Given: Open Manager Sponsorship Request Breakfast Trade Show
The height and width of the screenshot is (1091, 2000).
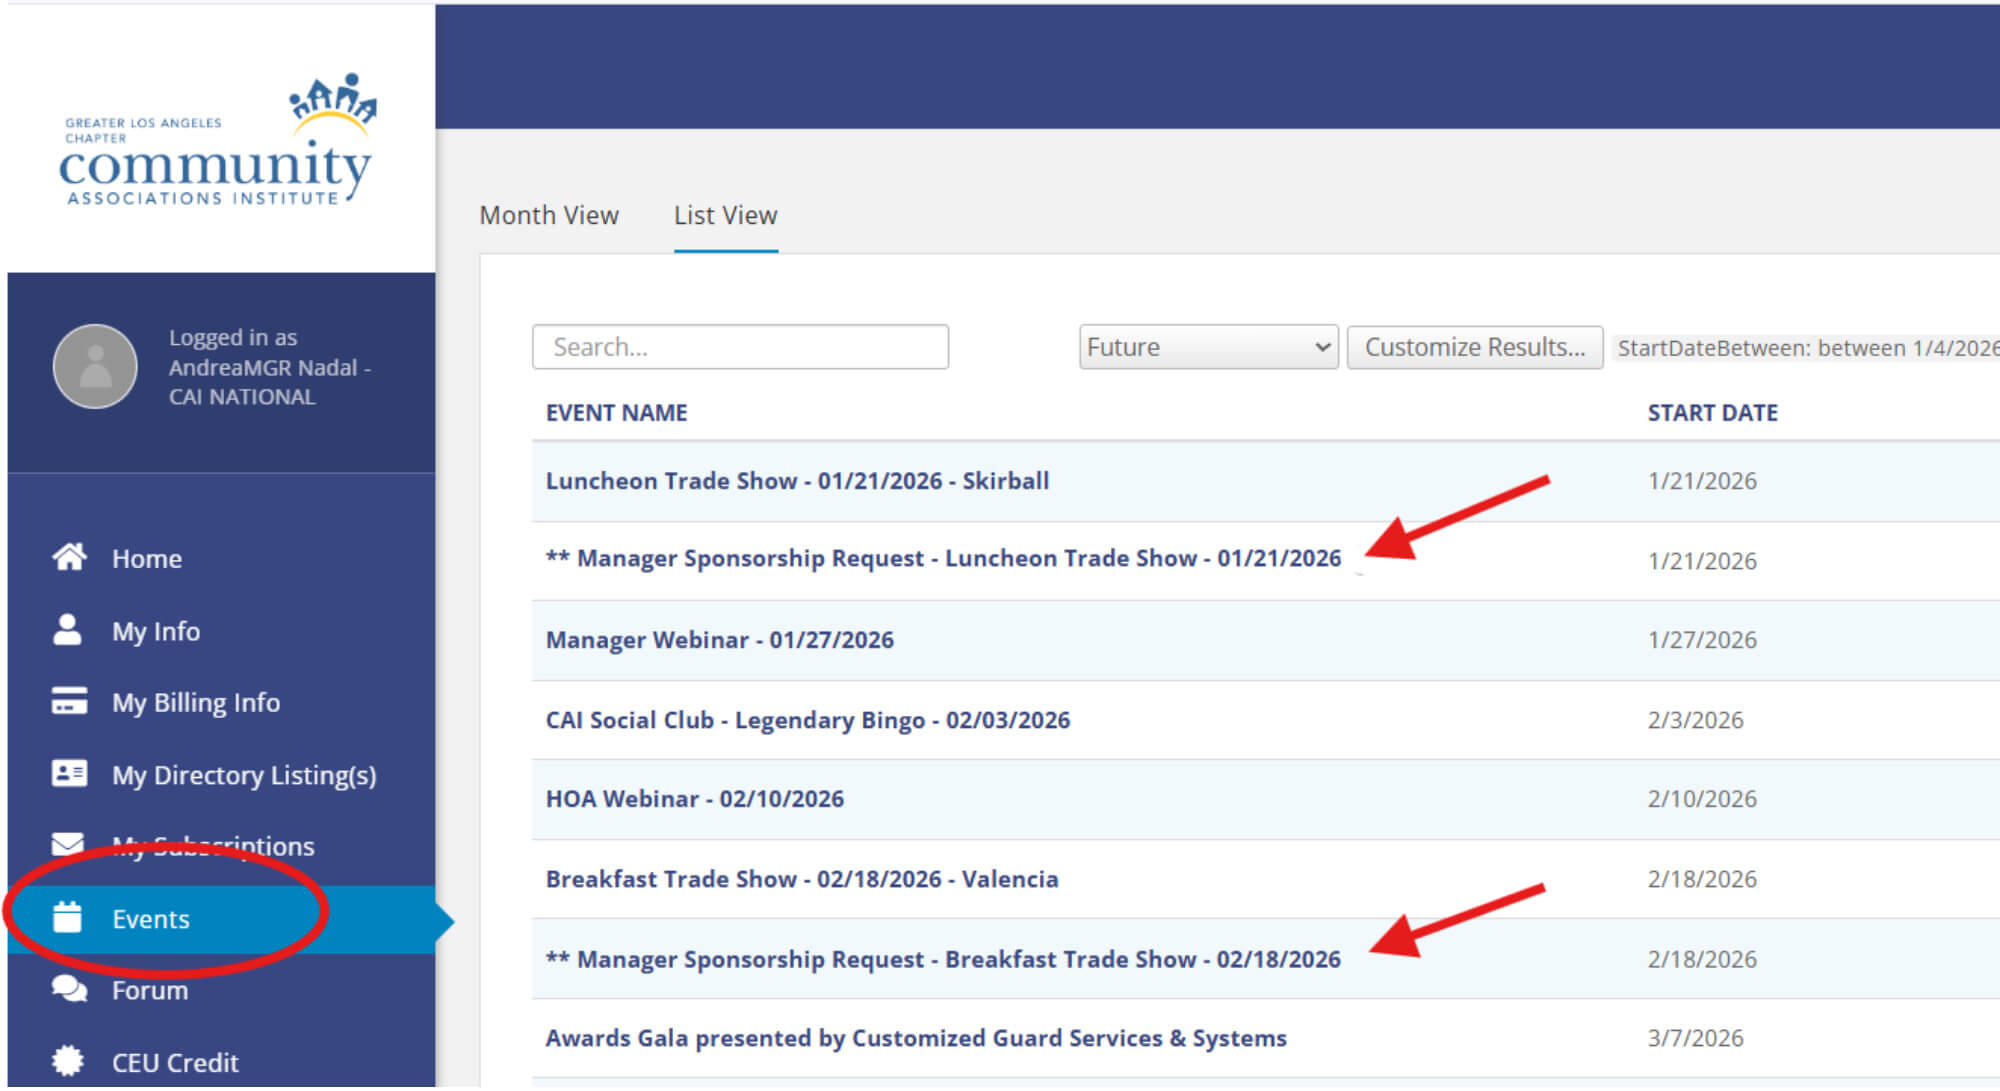Looking at the screenshot, I should click(942, 959).
